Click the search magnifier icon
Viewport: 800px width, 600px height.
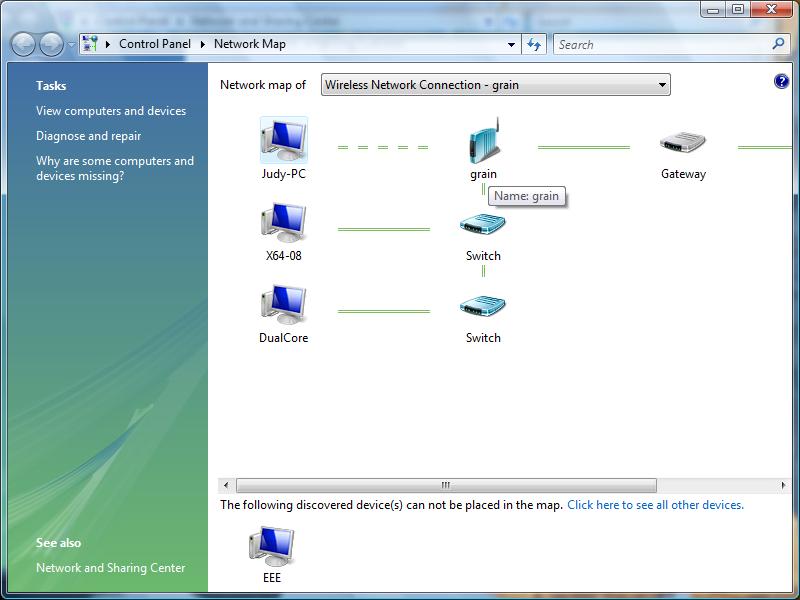[x=777, y=44]
